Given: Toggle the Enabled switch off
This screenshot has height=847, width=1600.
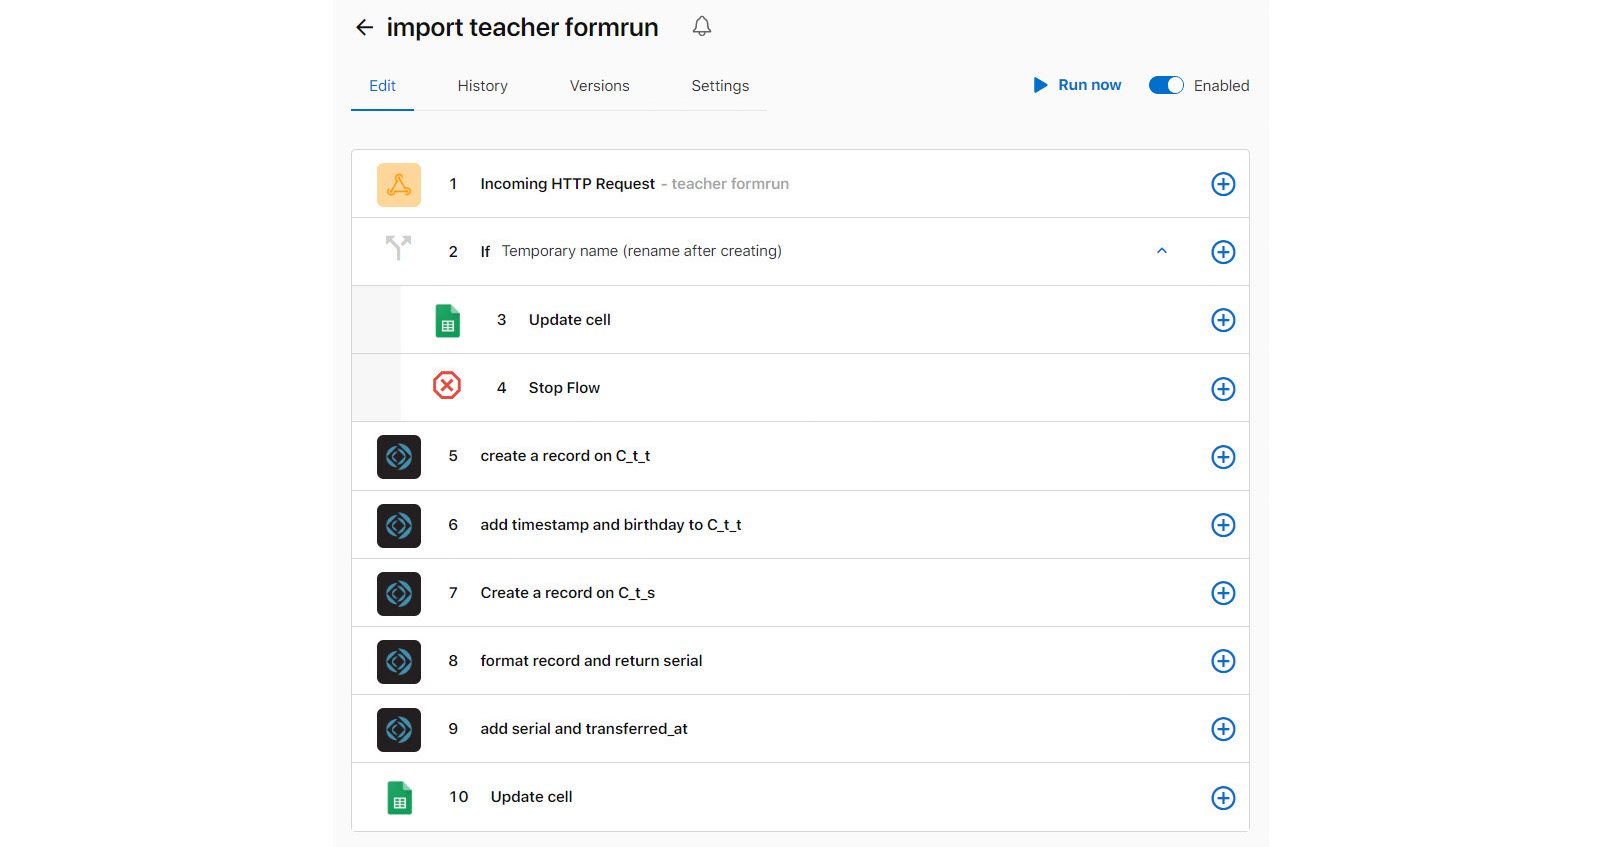Looking at the screenshot, I should tap(1165, 86).
